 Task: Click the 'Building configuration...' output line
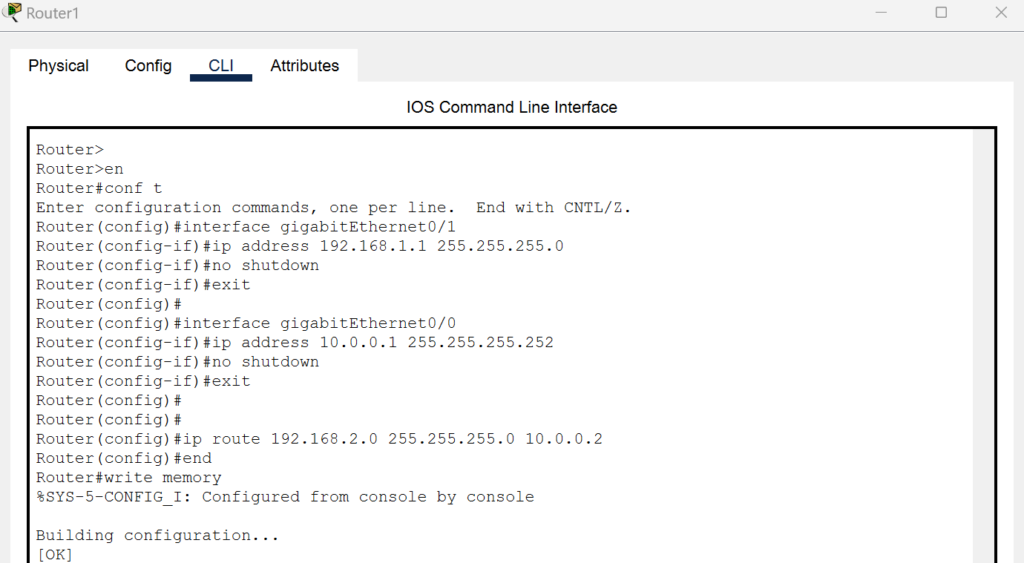point(157,536)
